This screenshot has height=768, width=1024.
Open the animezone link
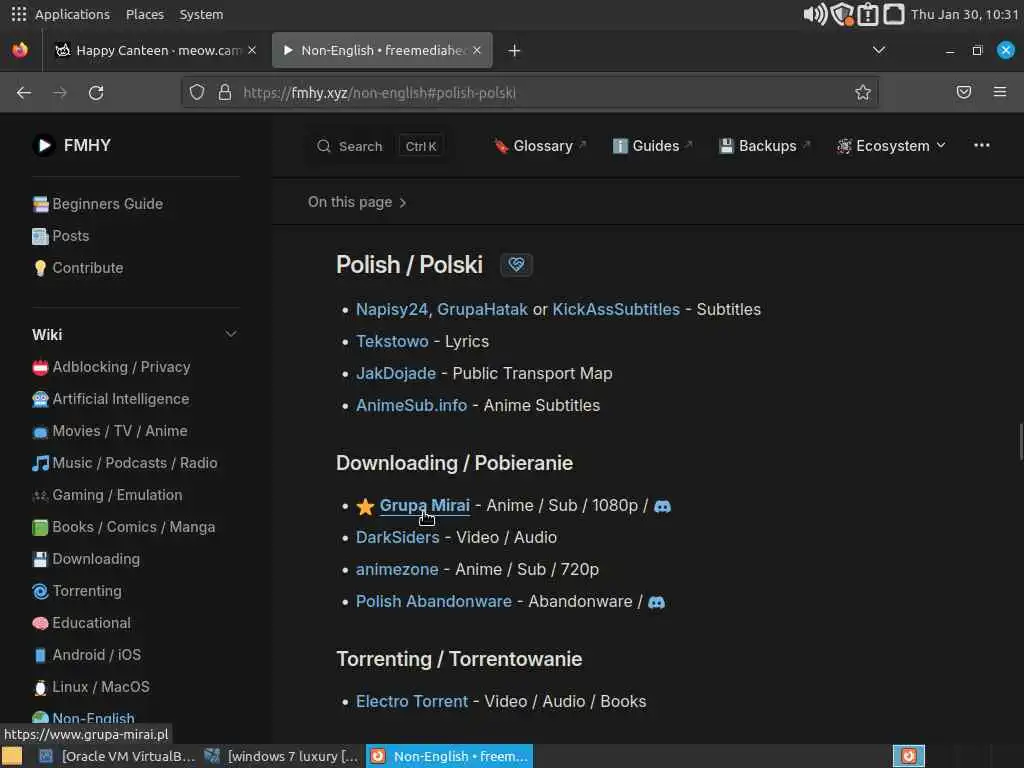(397, 569)
